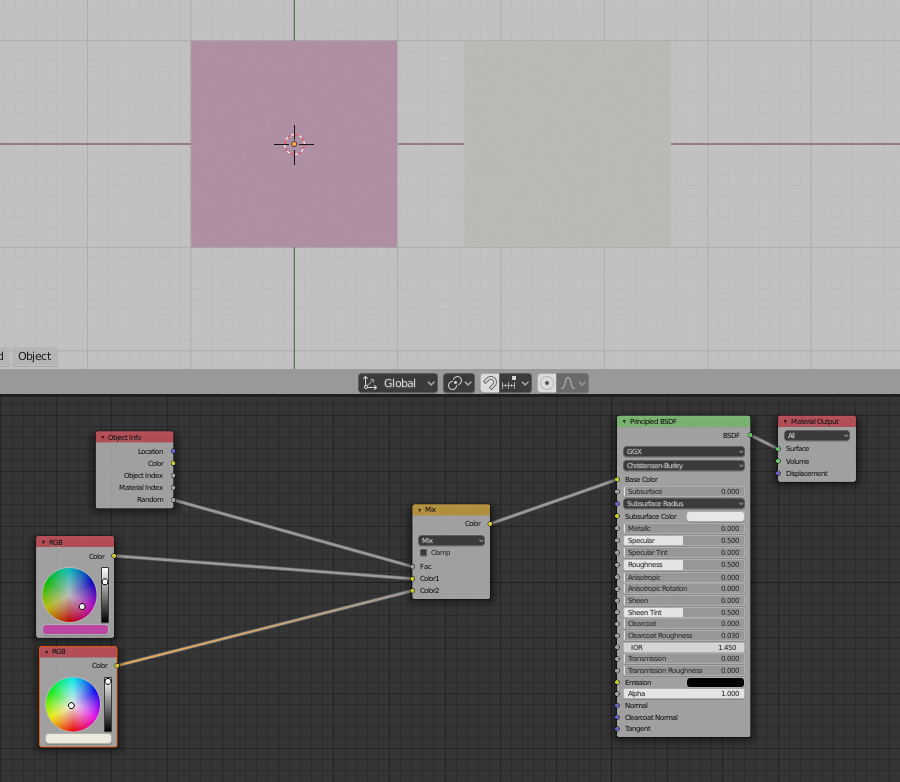Open the GGX distribution dropdown
The width and height of the screenshot is (900, 782).
pos(683,451)
